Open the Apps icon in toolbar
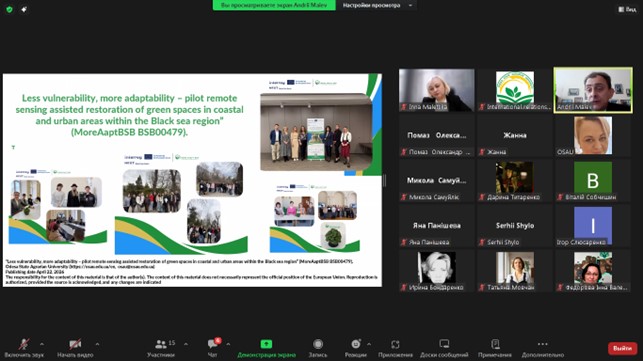 click(395, 344)
